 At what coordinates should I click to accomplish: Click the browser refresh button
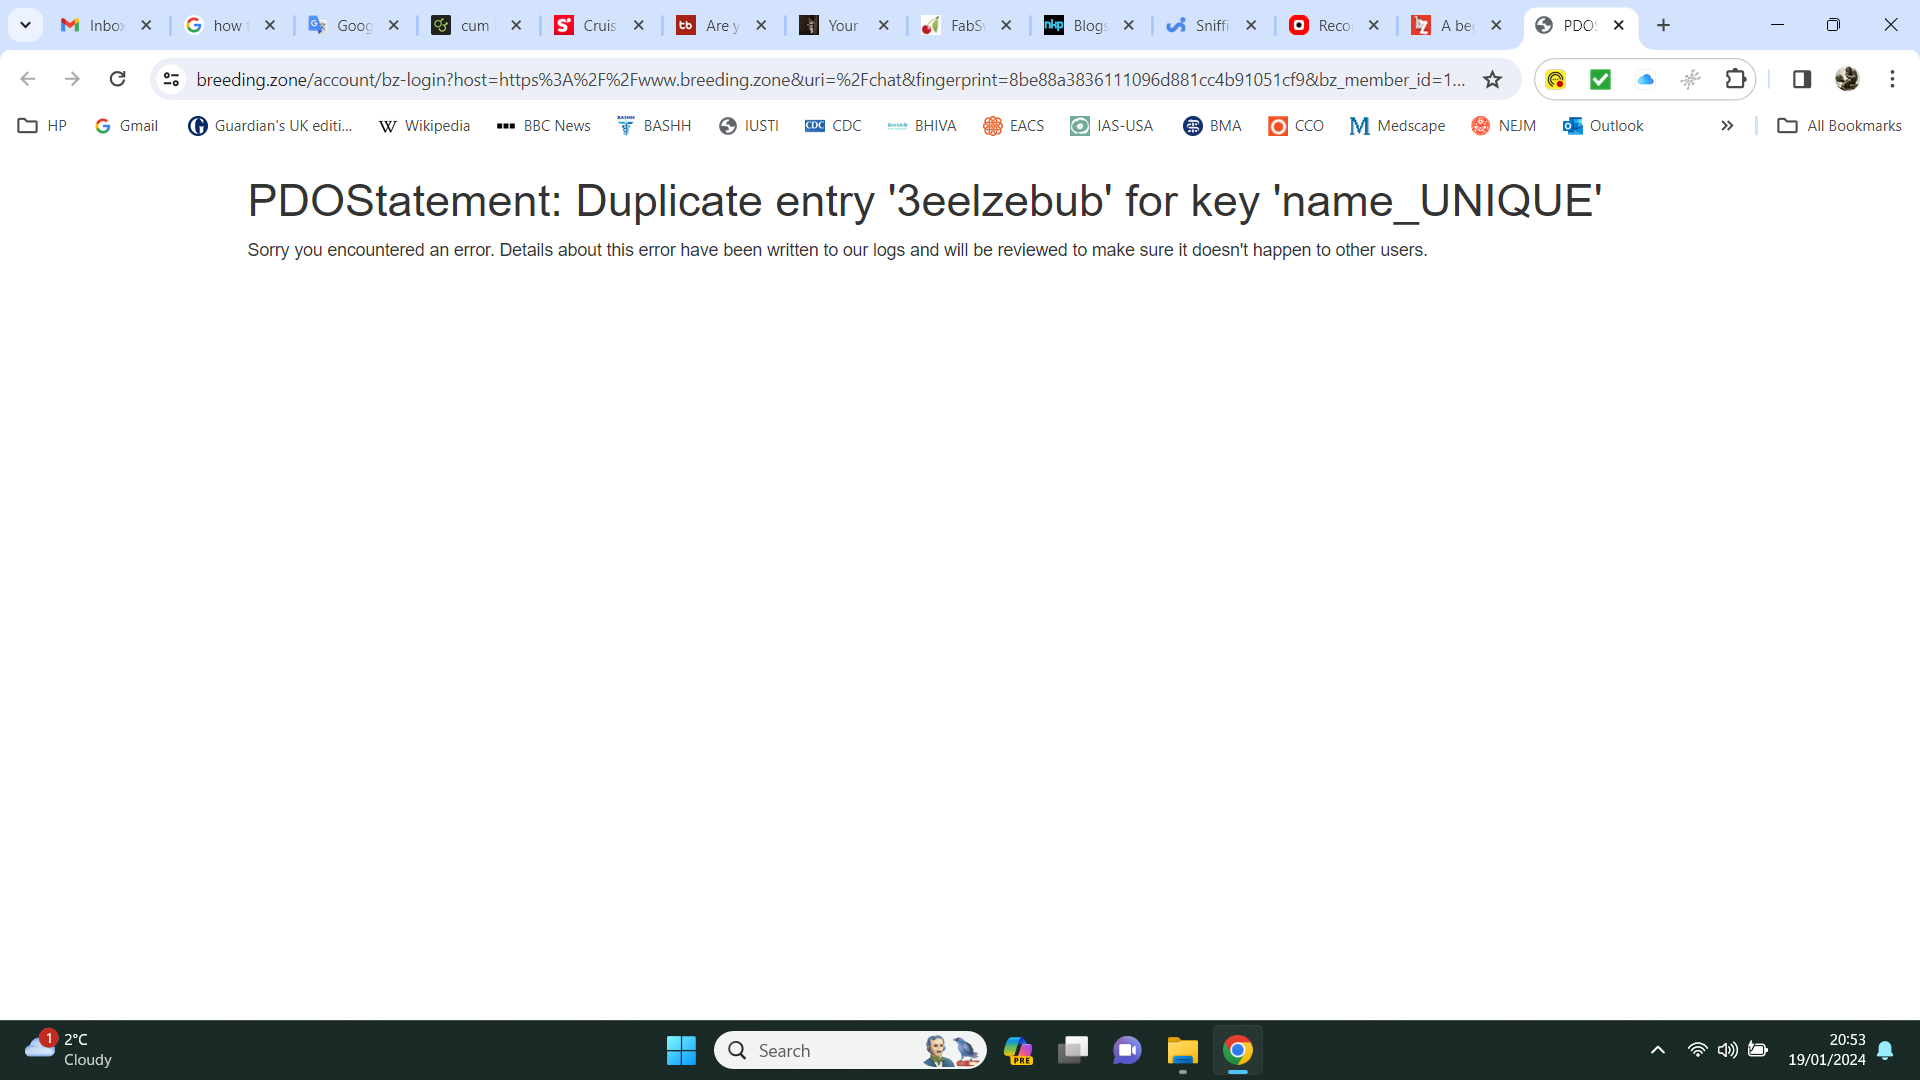(x=119, y=79)
